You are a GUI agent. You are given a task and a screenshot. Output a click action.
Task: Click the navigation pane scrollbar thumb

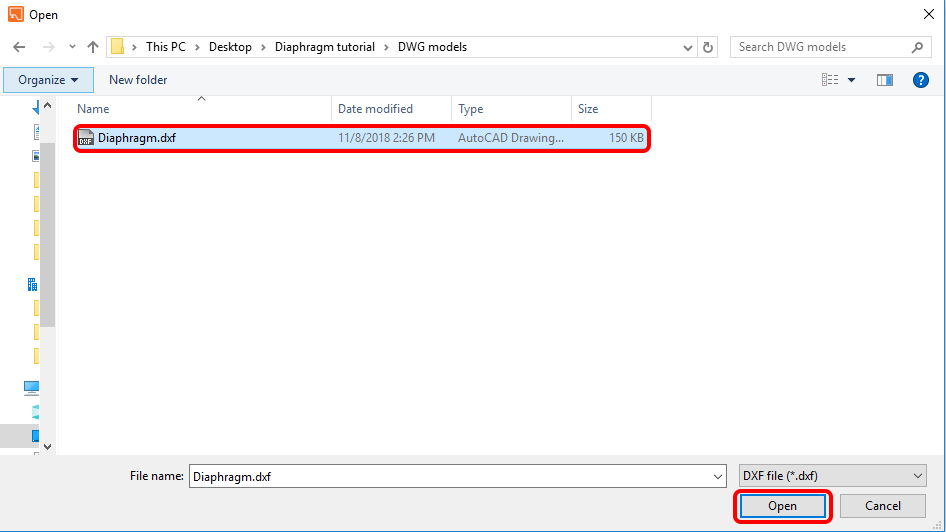[48, 234]
